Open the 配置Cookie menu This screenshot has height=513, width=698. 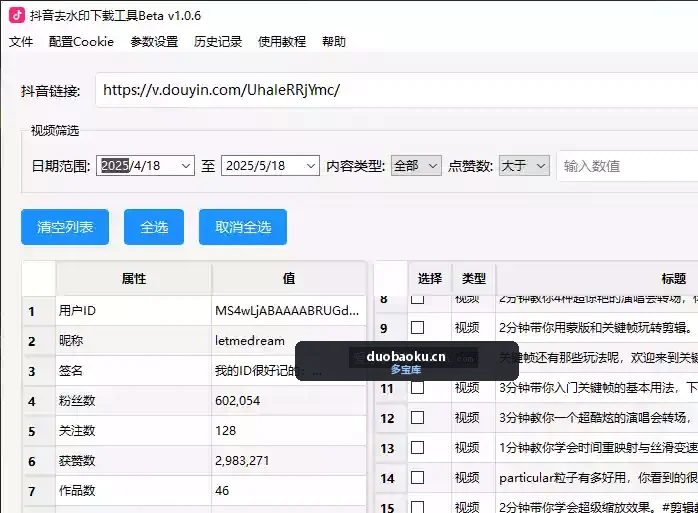pos(81,42)
